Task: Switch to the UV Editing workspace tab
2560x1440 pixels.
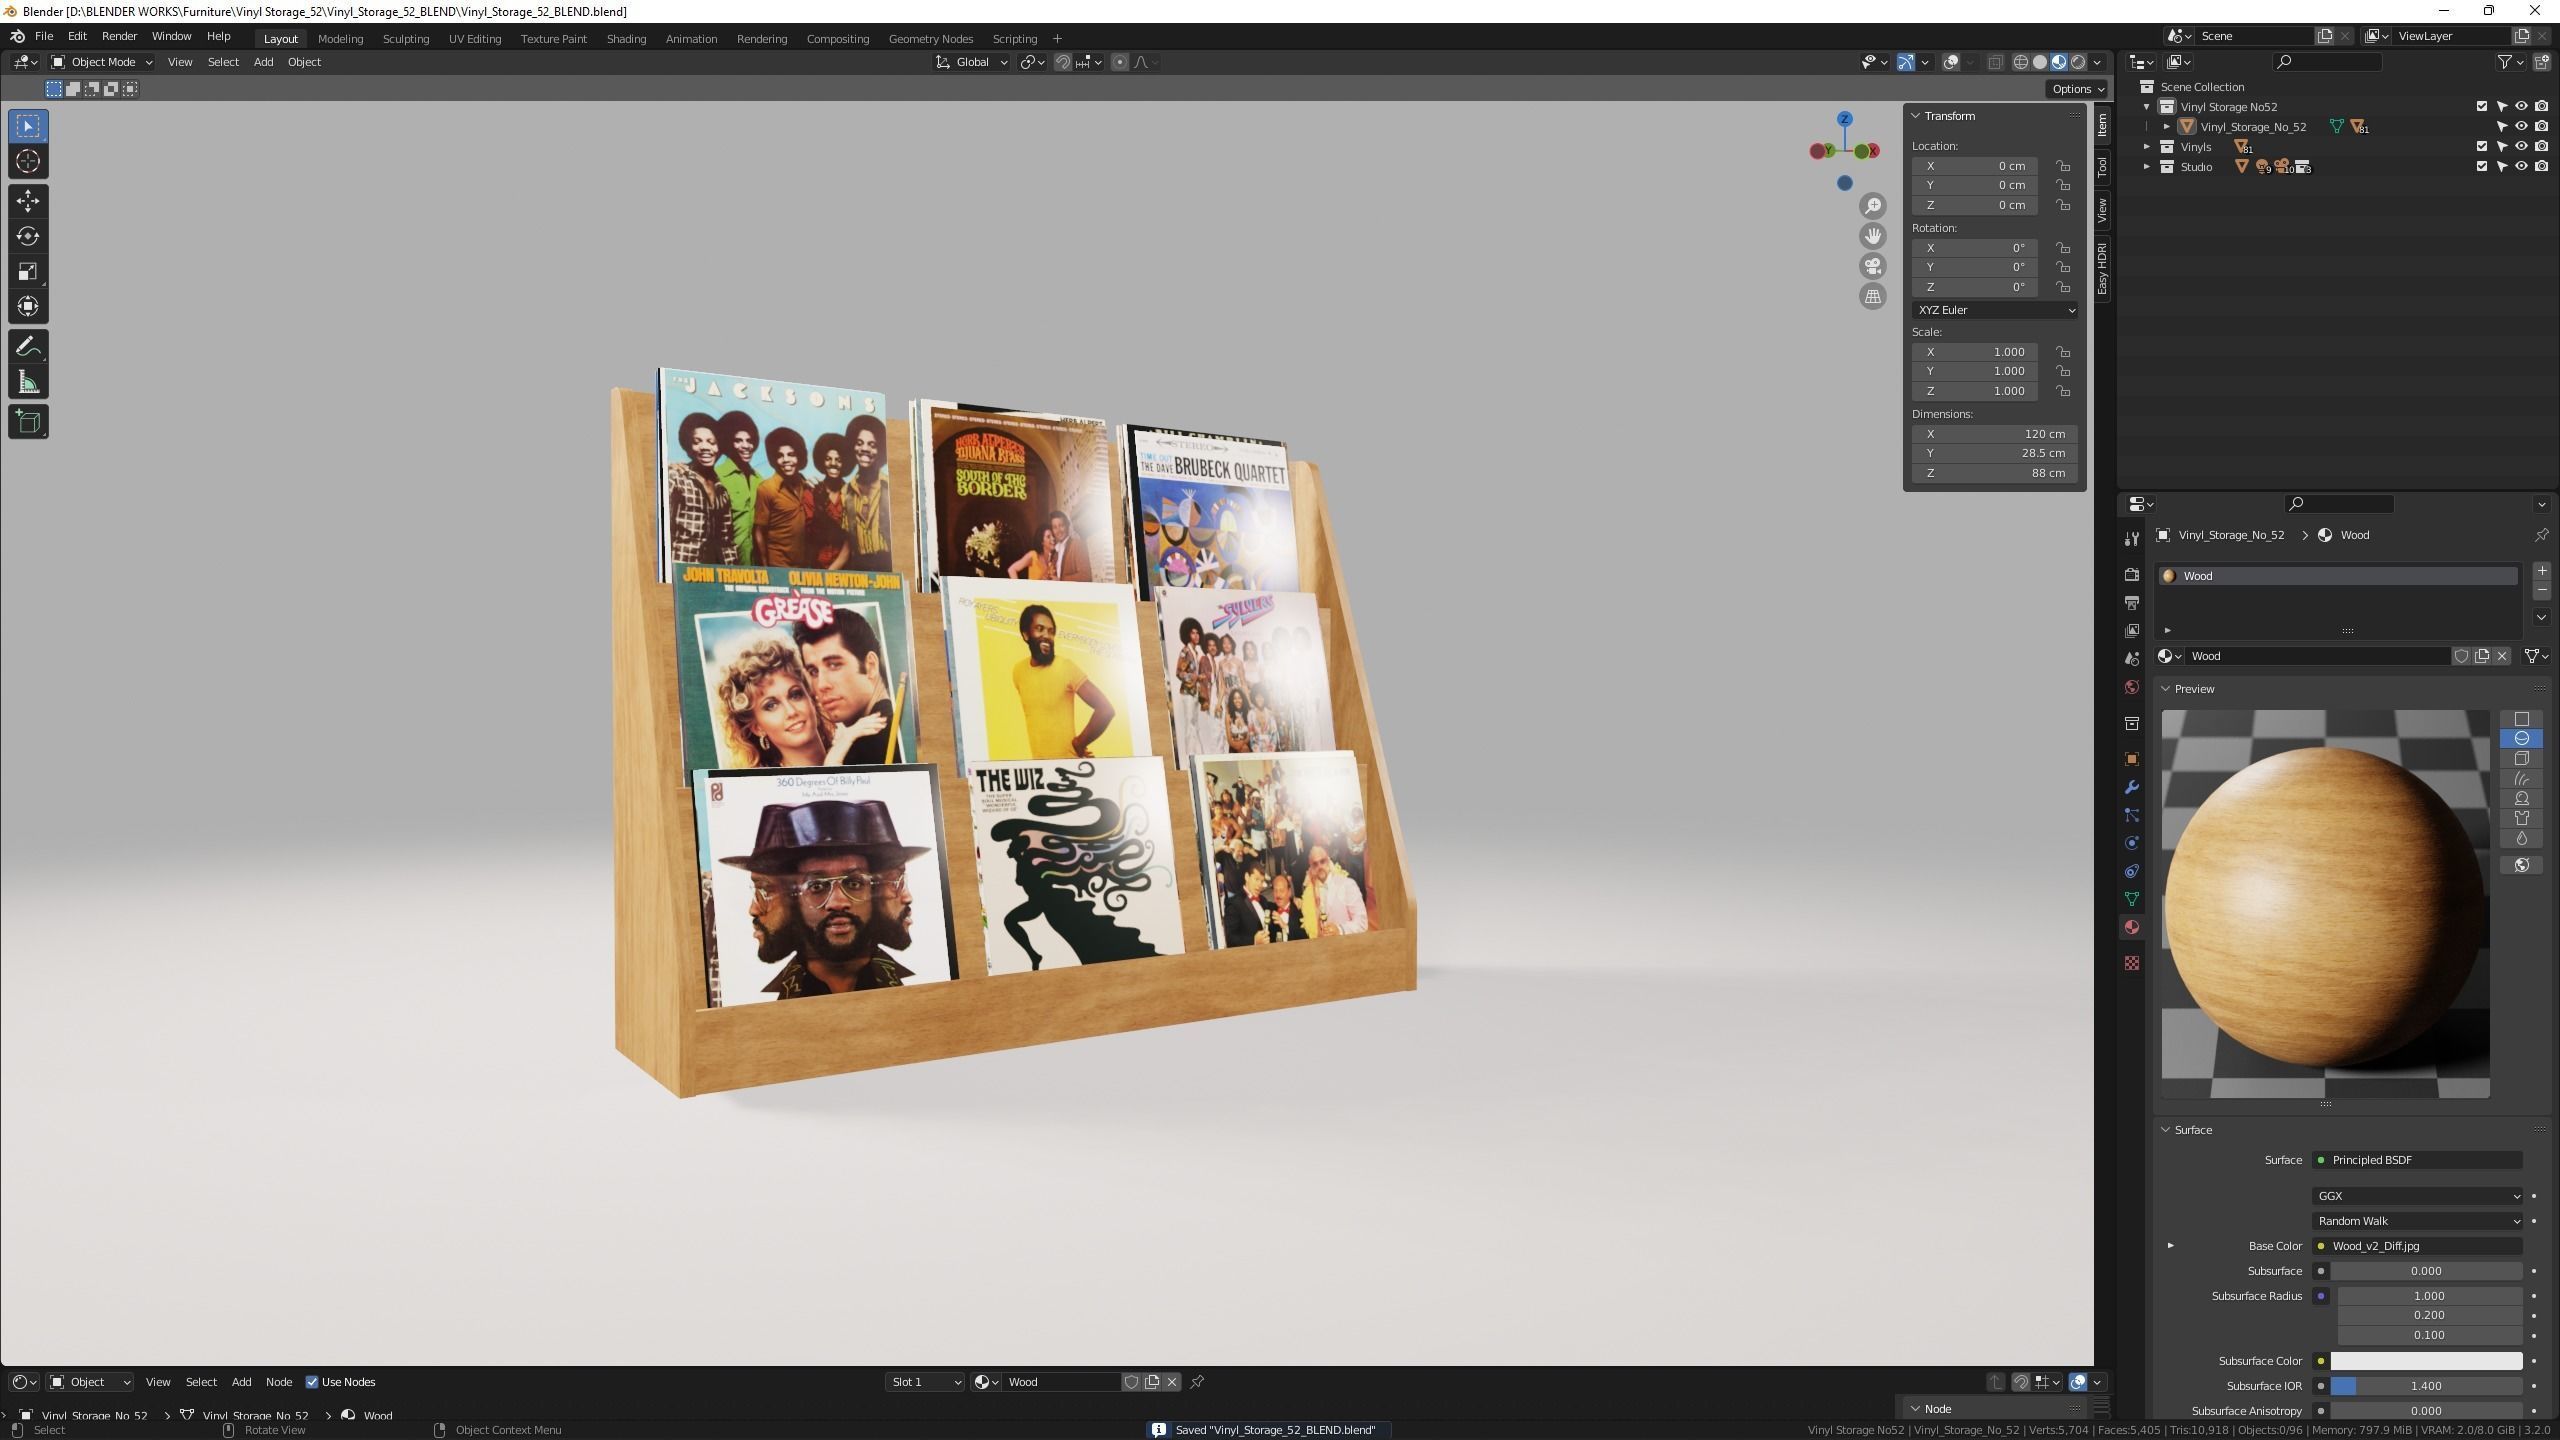Action: click(474, 39)
